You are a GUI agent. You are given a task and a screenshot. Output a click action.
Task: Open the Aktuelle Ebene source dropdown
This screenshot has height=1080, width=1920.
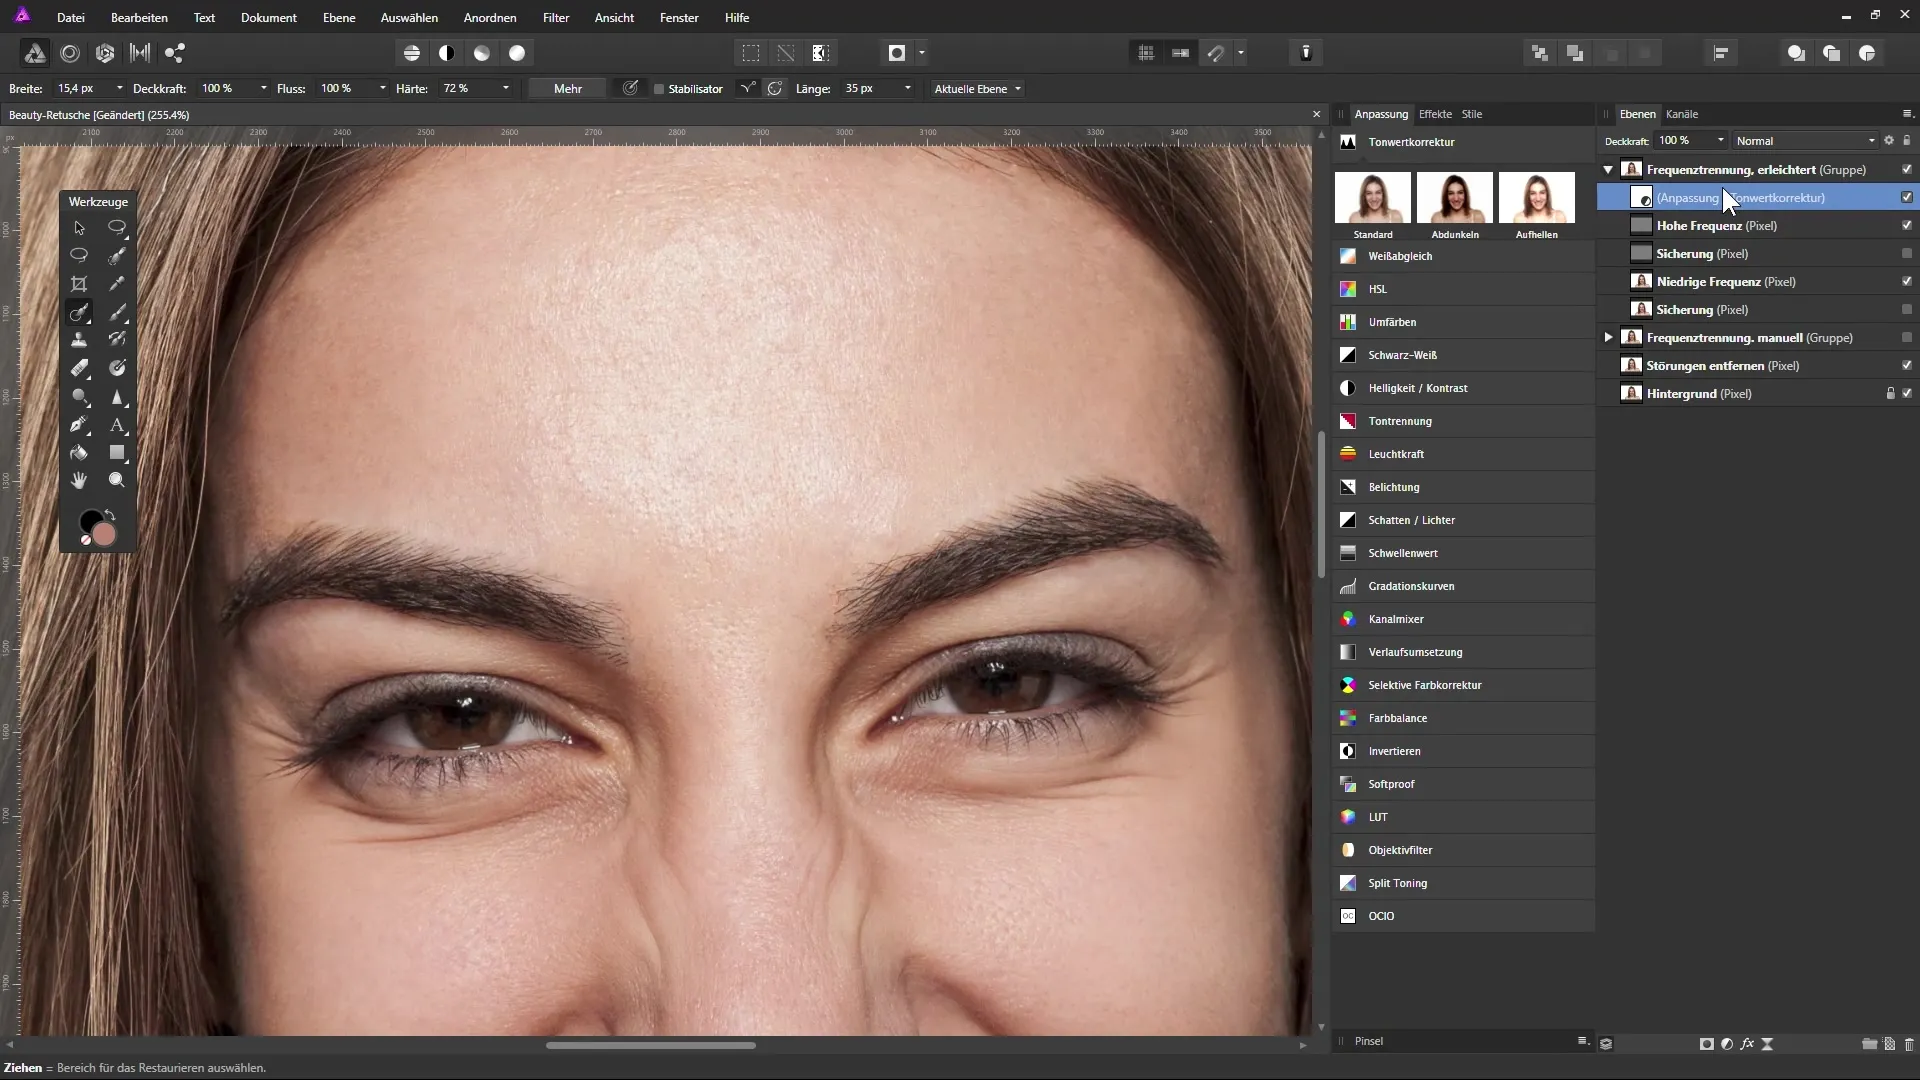977,89
